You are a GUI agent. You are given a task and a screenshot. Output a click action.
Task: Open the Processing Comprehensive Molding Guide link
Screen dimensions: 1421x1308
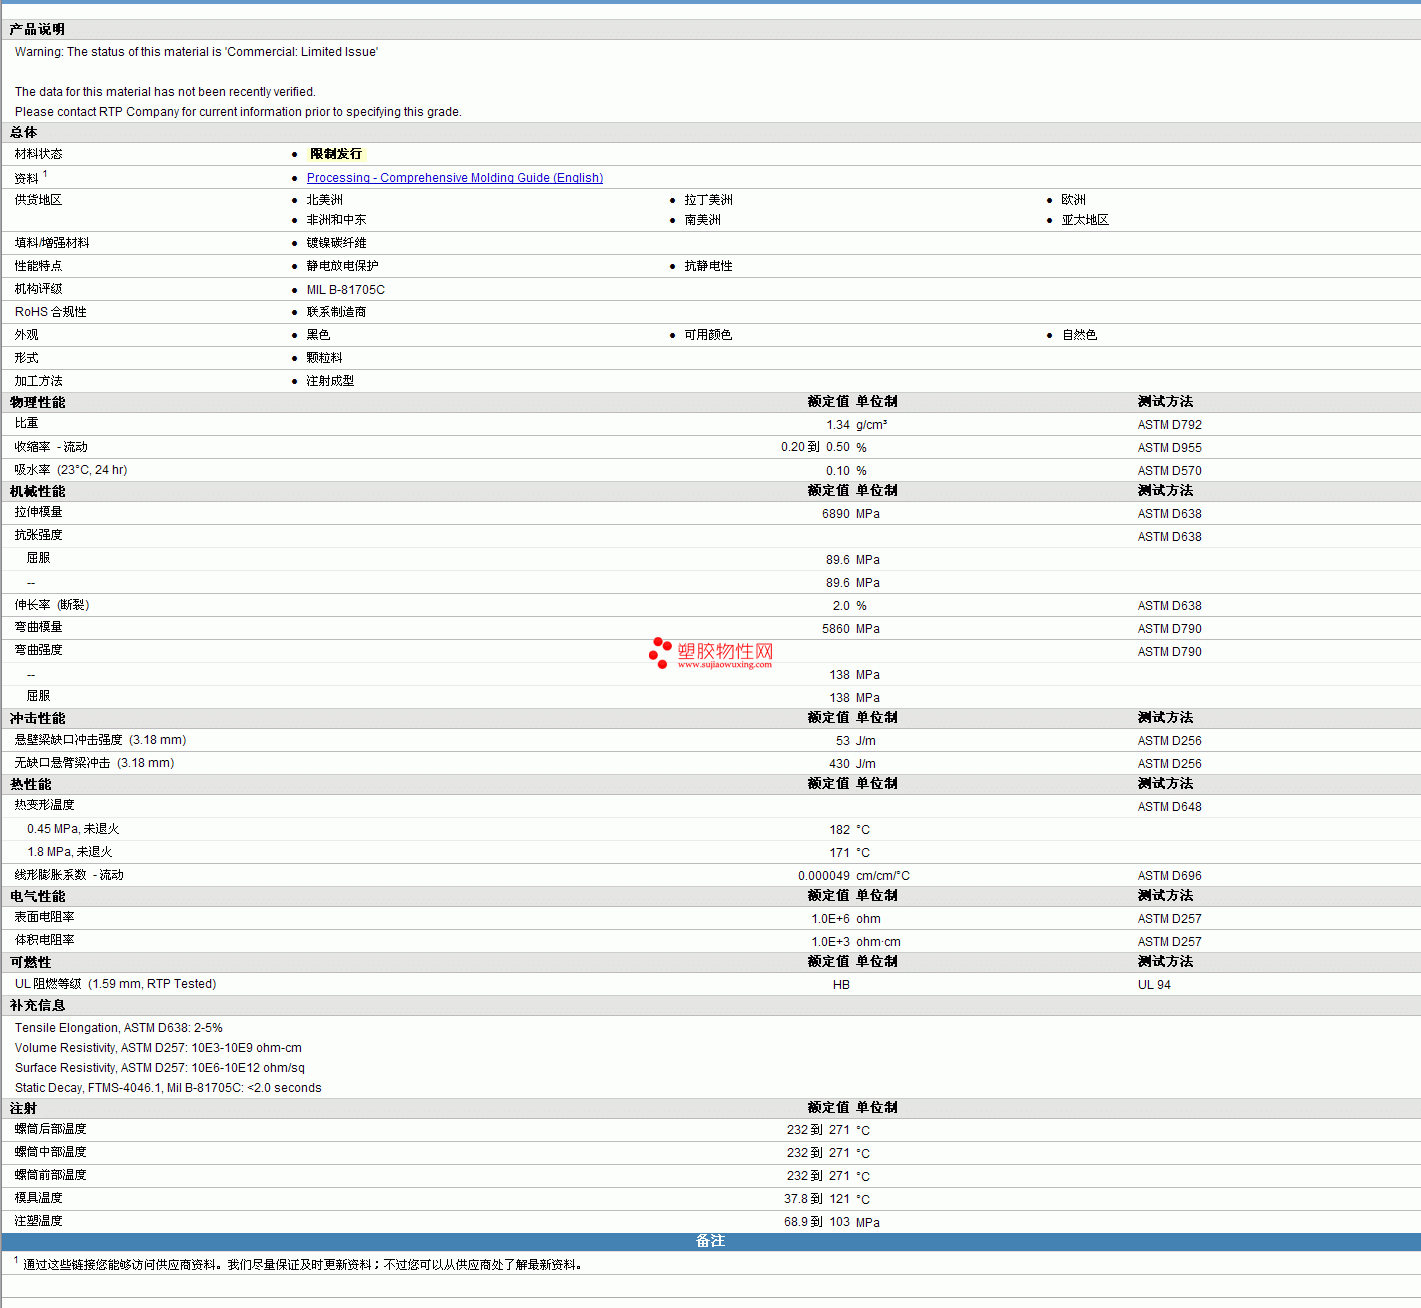pyautogui.click(x=454, y=178)
